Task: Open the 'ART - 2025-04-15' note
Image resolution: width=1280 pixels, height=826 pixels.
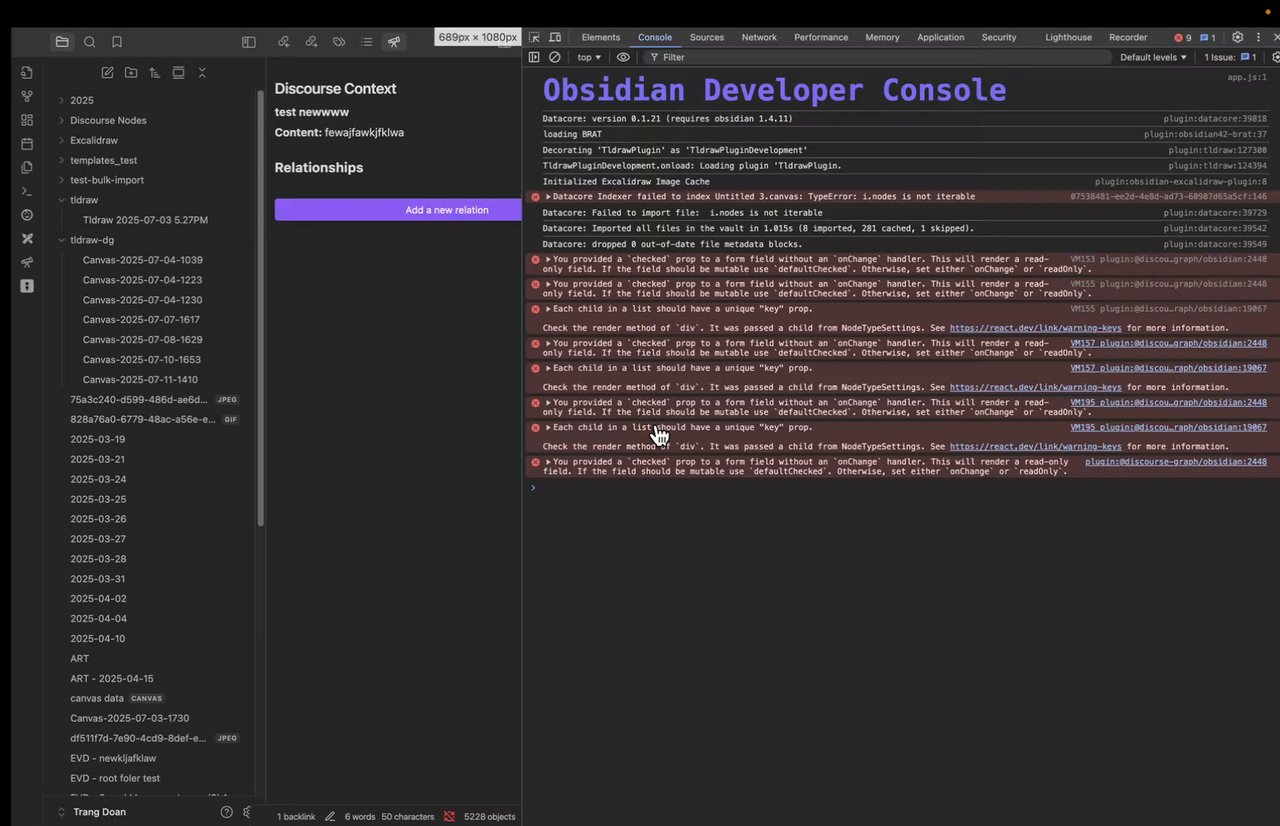Action: tap(112, 678)
